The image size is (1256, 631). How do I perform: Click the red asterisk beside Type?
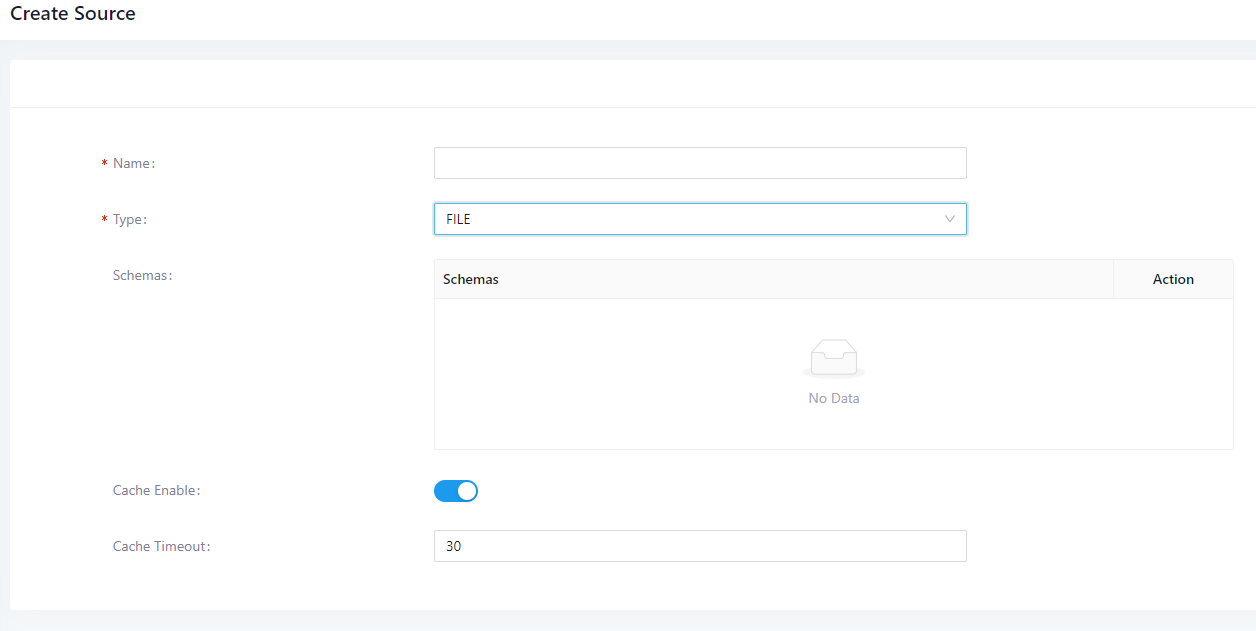(x=104, y=219)
